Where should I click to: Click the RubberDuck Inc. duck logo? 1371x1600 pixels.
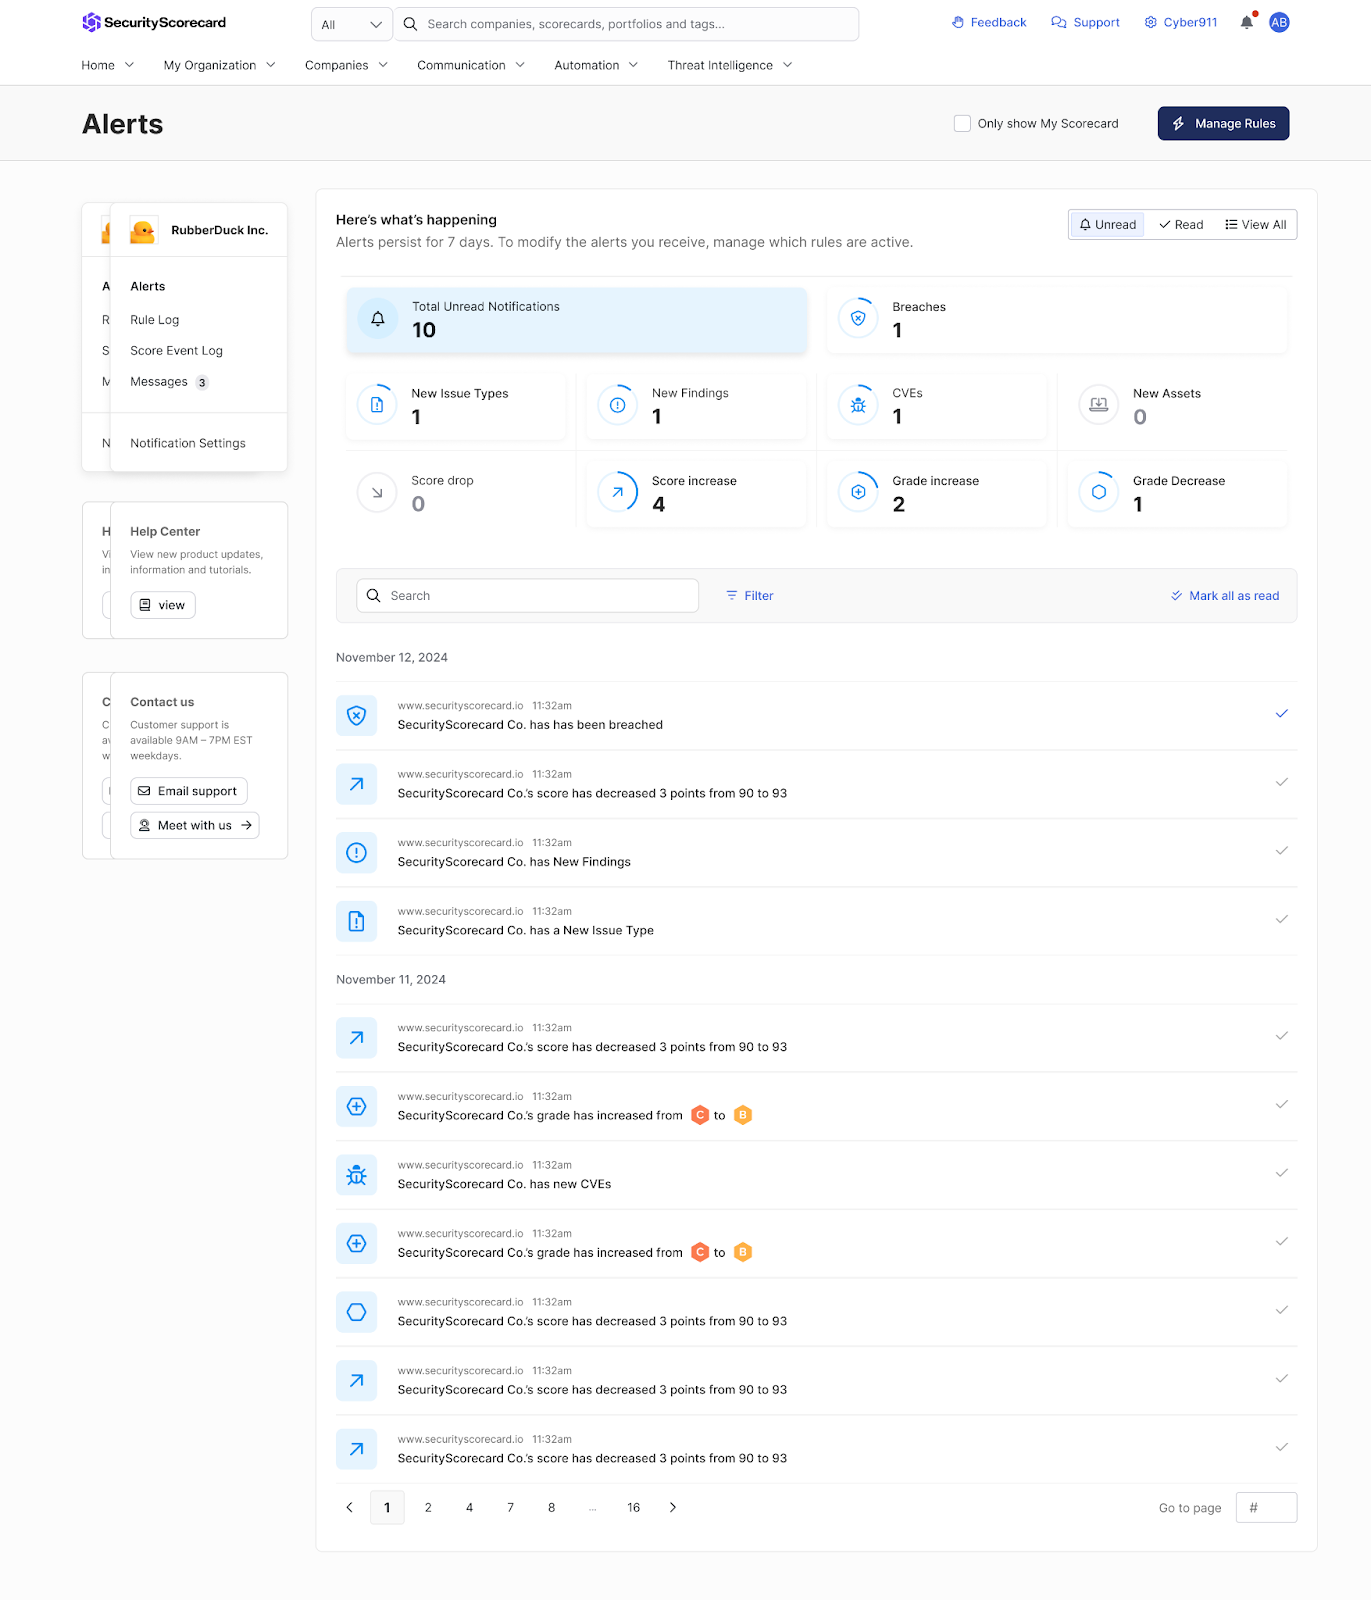(x=143, y=231)
